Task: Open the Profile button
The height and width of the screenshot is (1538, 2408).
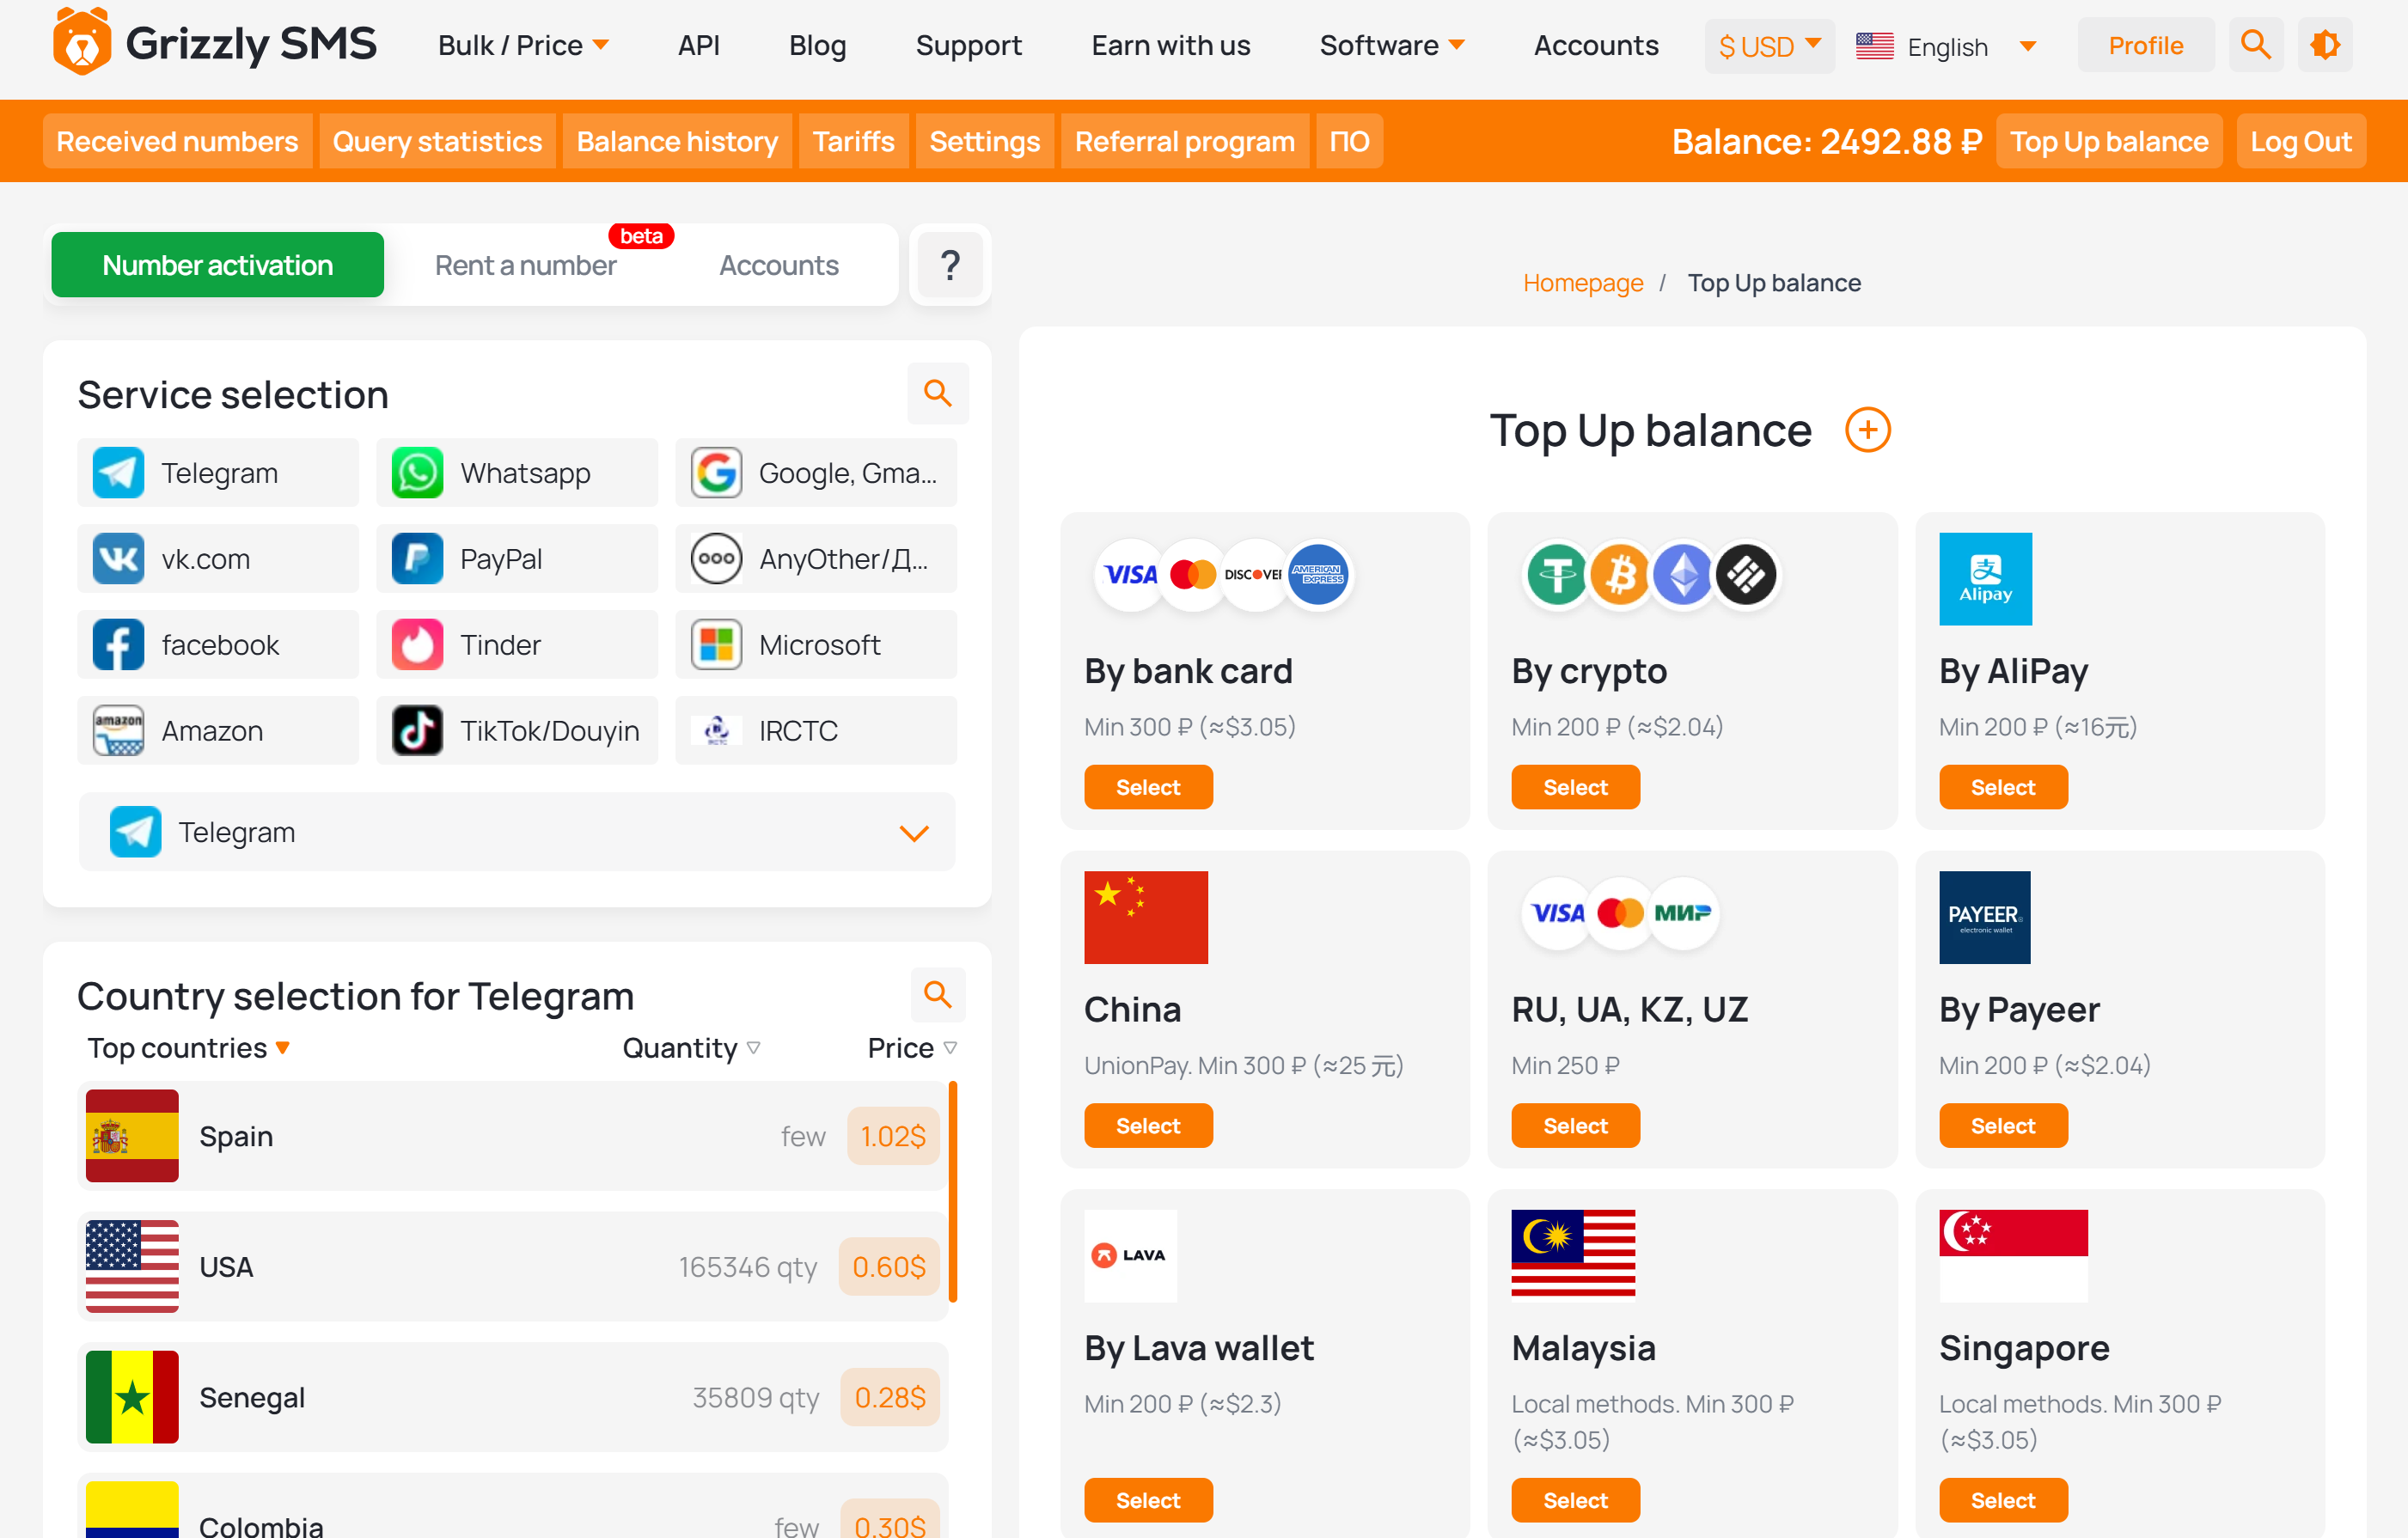Action: (2145, 45)
